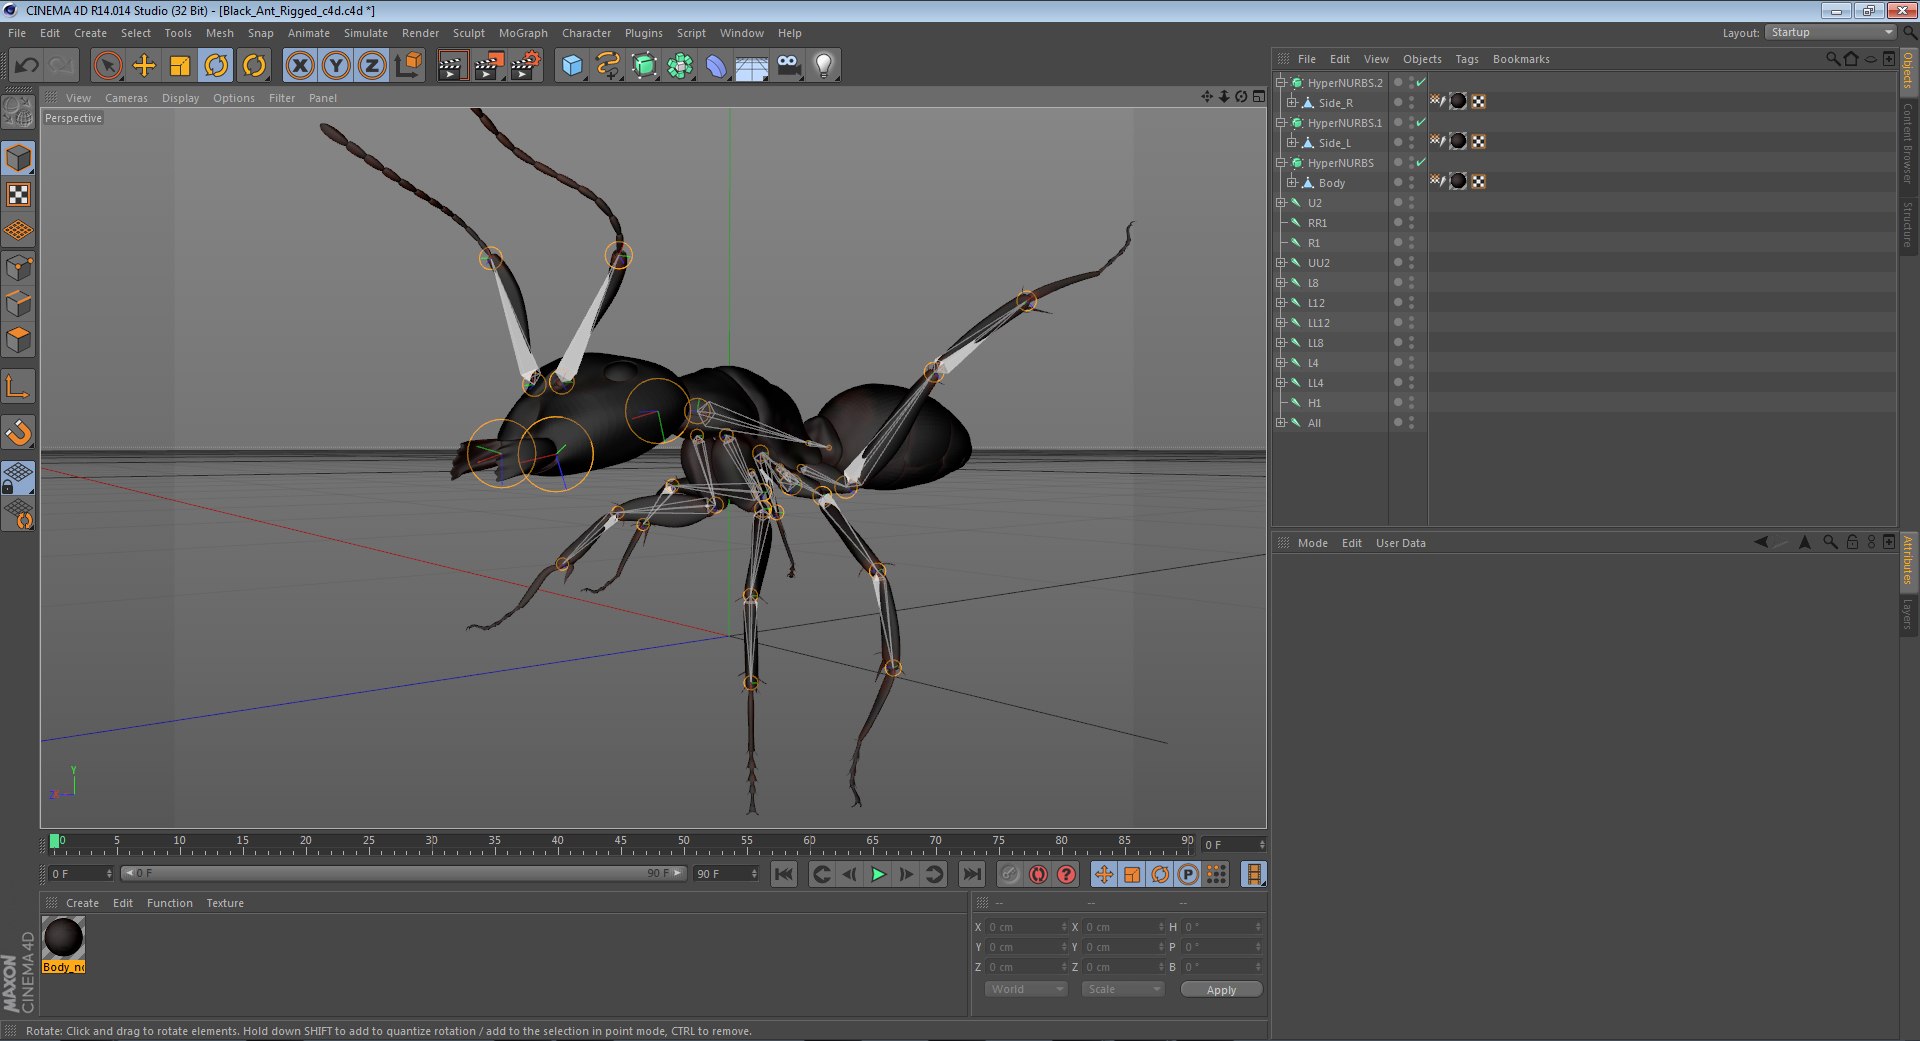Click the Record Active Objects button
Viewport: 1920px width, 1041px height.
(1010, 874)
